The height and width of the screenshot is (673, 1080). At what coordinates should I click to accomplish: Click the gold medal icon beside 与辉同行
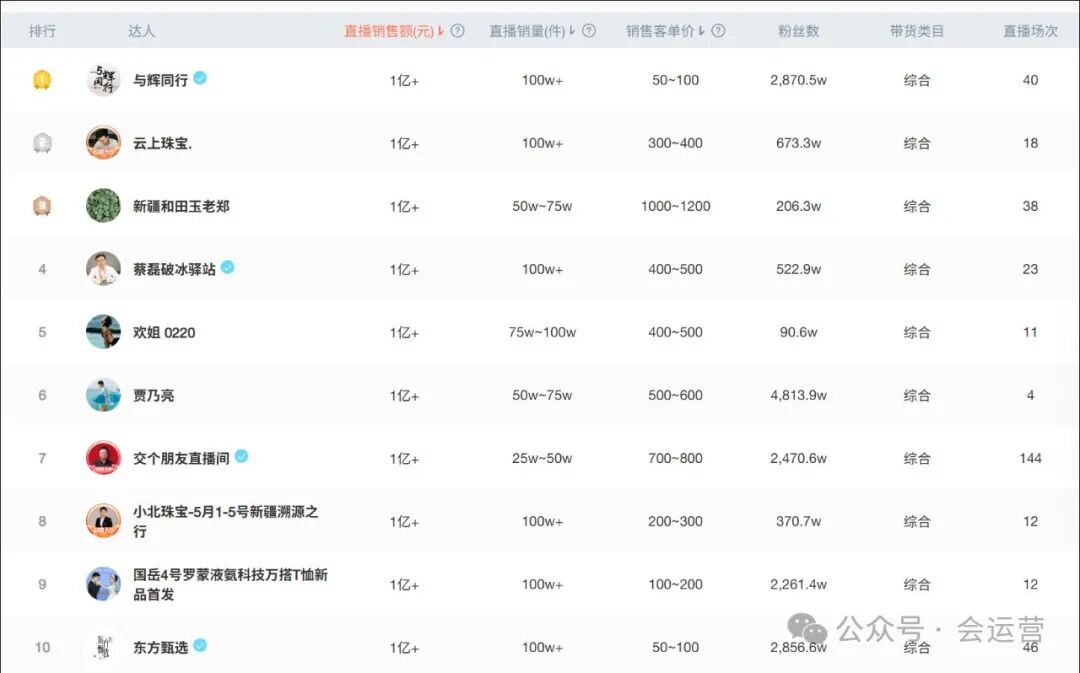point(41,79)
